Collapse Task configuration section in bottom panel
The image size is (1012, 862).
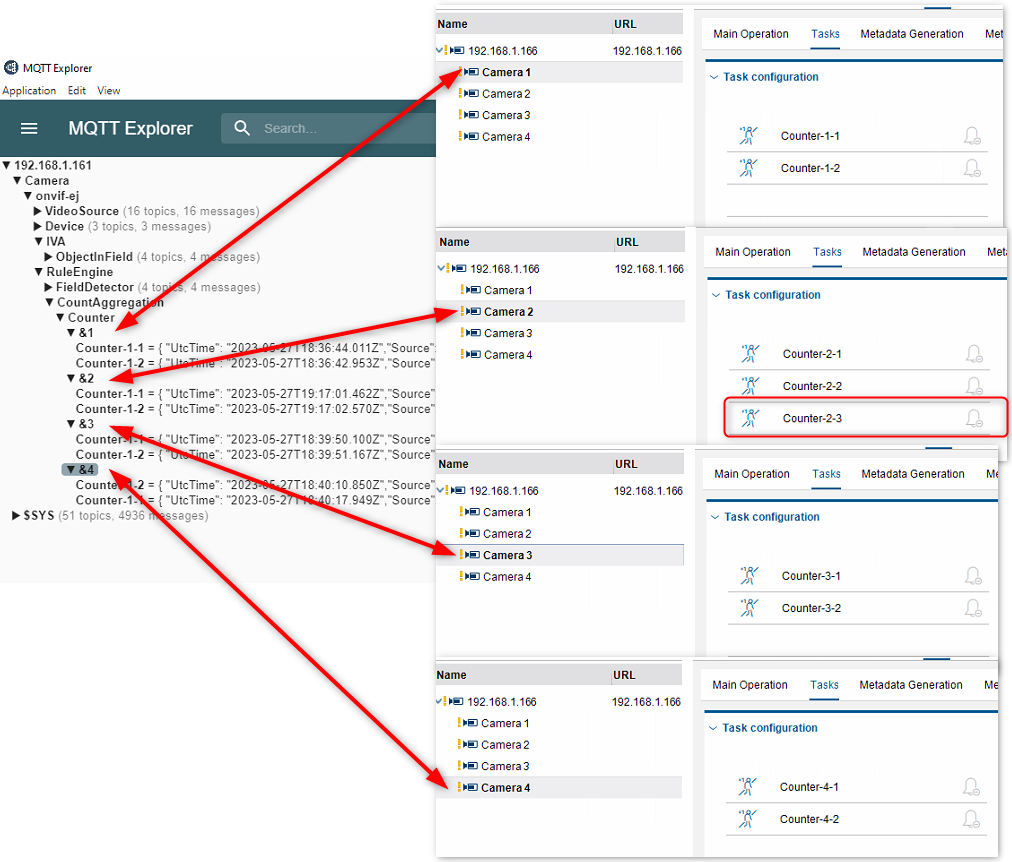(x=713, y=728)
